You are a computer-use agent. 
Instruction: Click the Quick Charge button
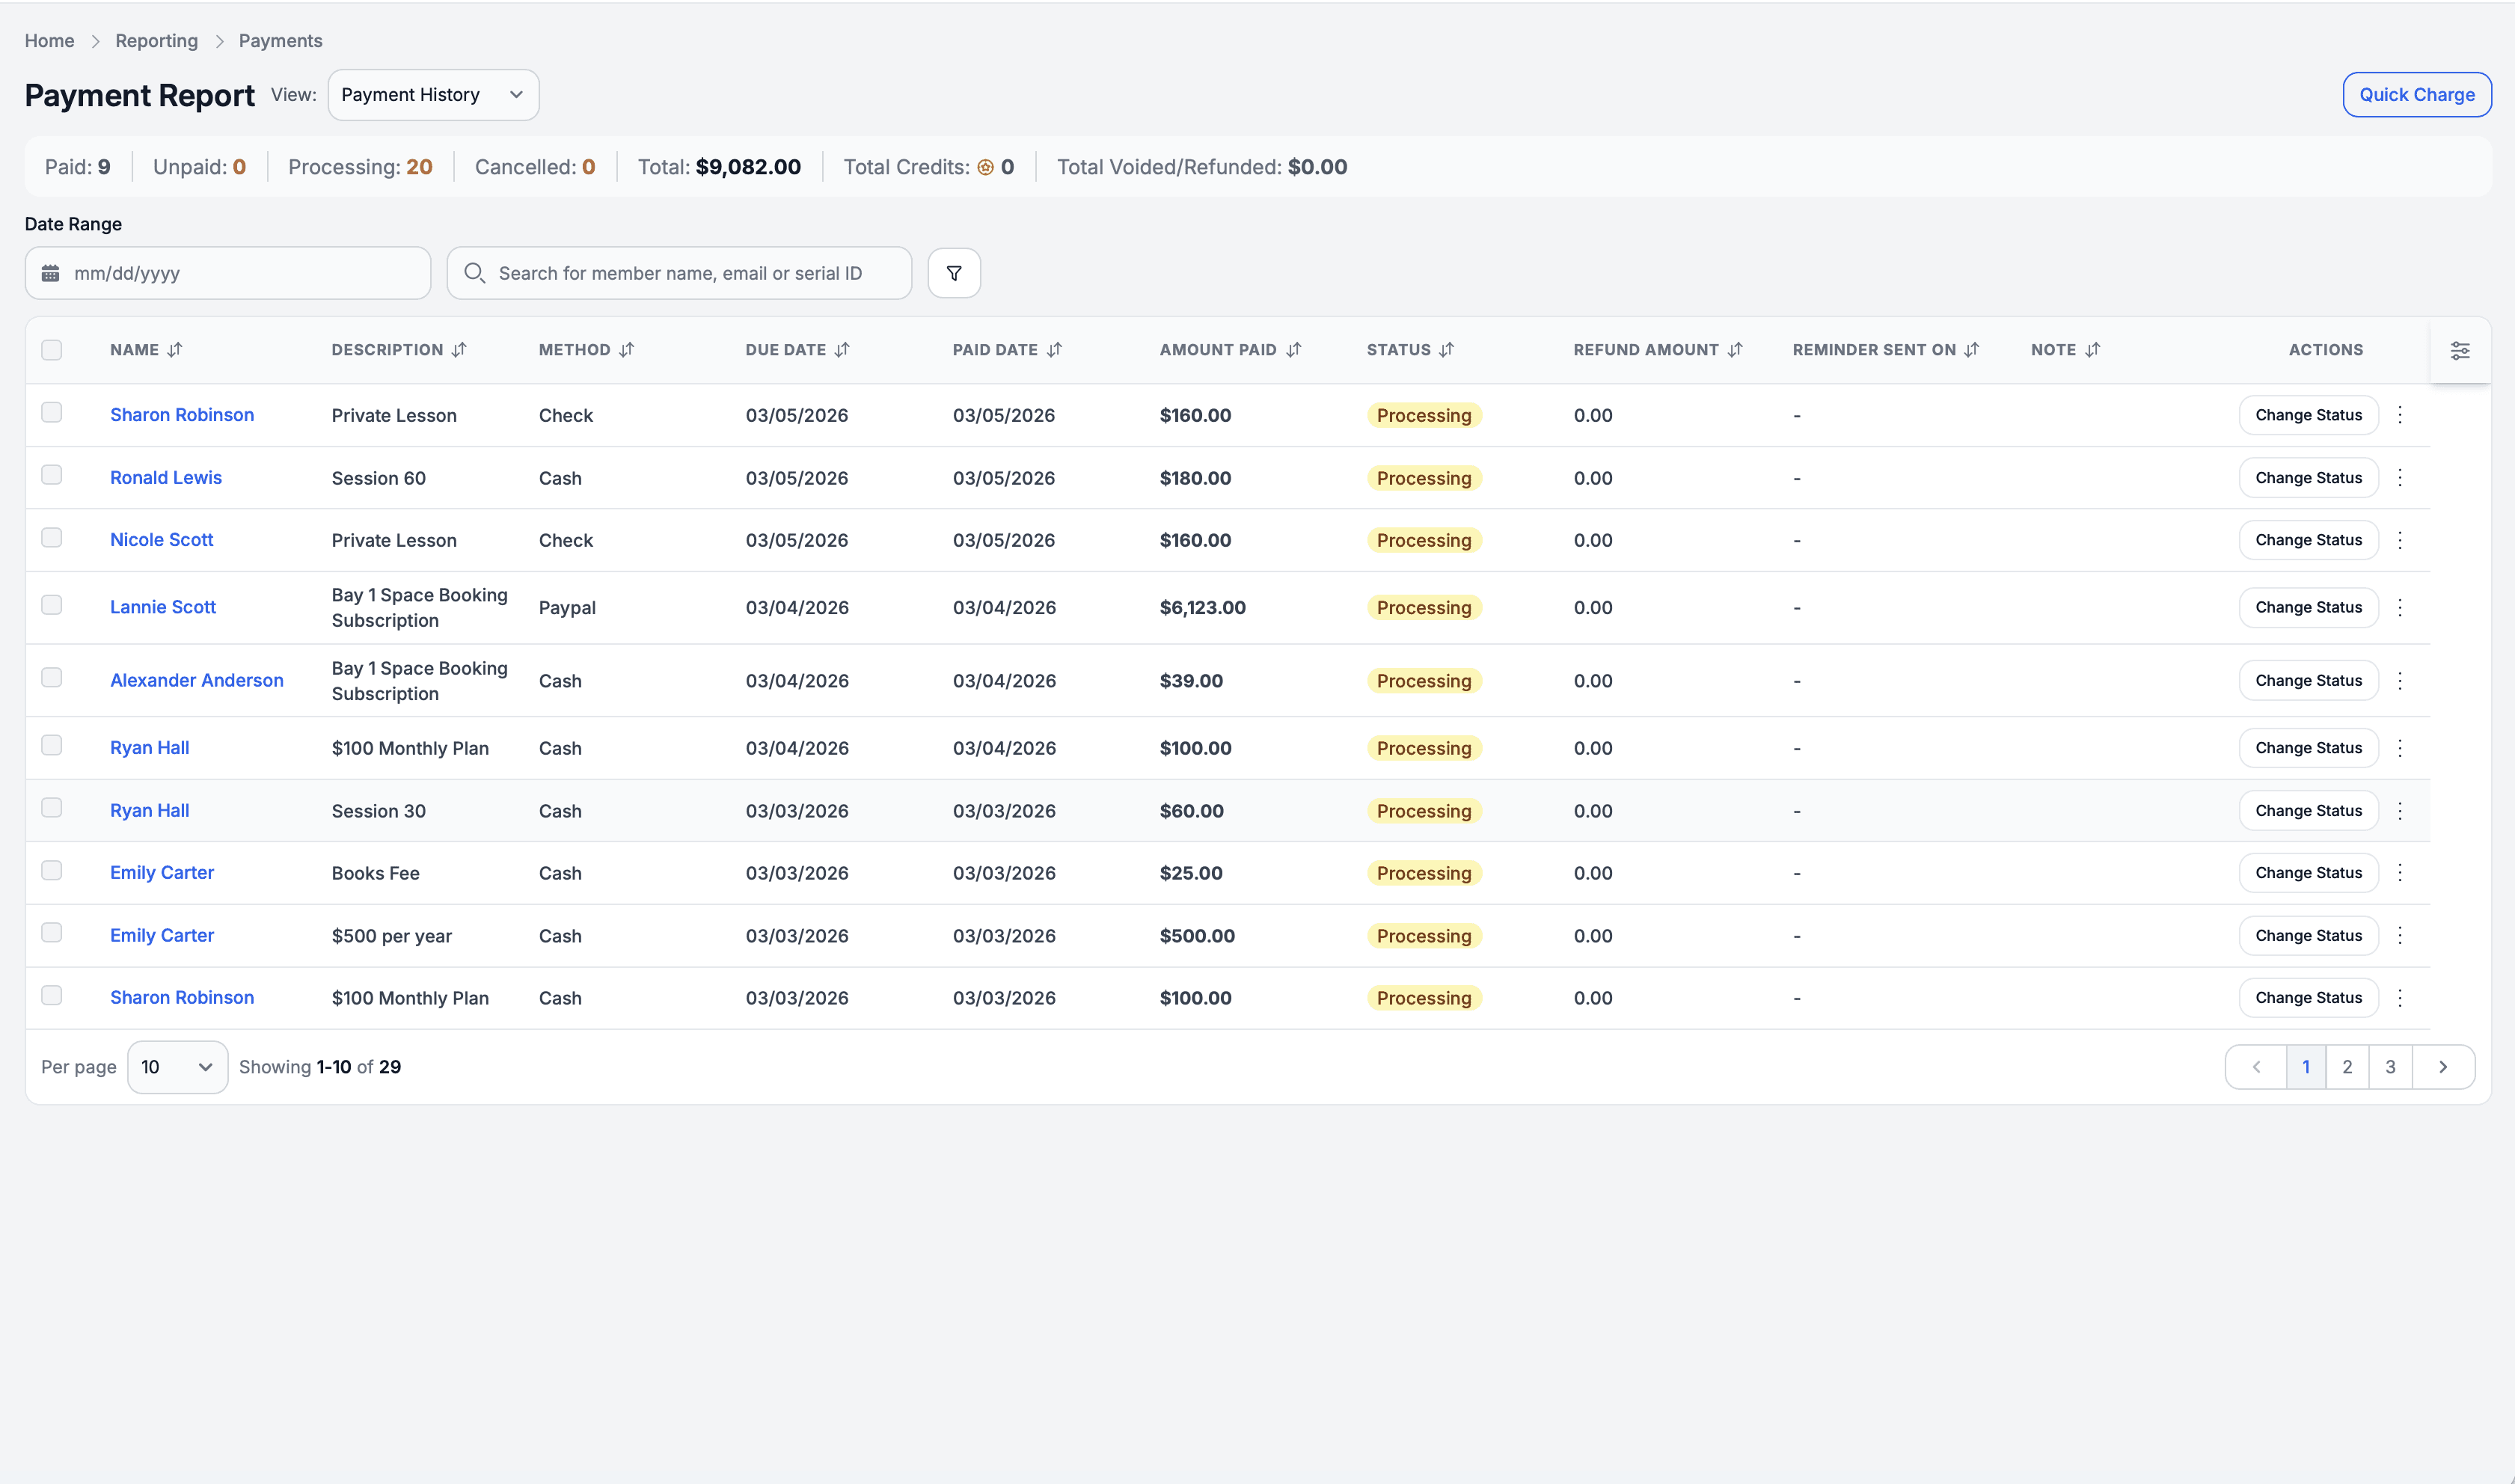coord(2416,95)
